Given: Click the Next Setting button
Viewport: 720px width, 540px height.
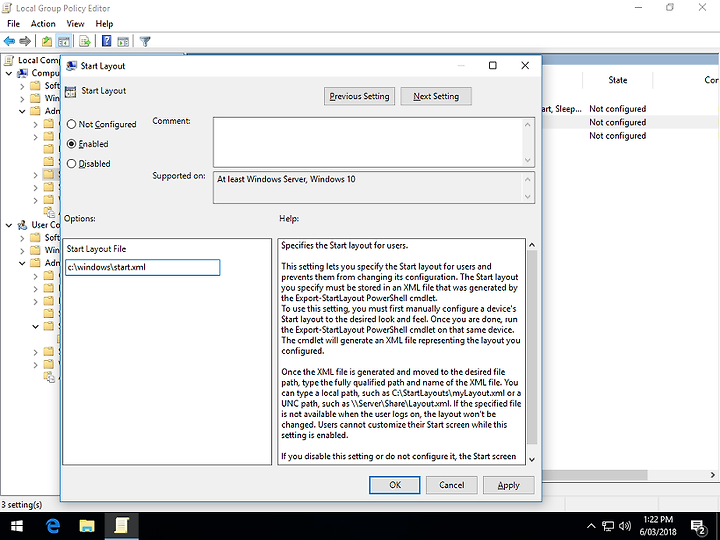Looking at the screenshot, I should point(436,96).
